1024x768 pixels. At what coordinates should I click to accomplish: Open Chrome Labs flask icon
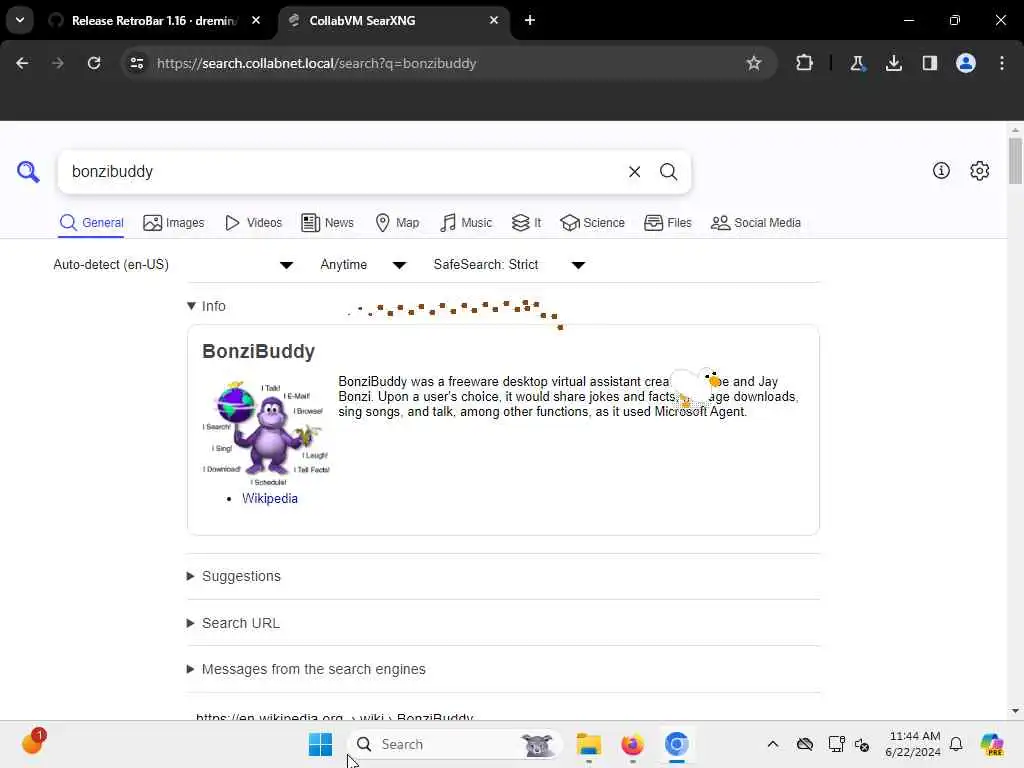click(857, 63)
